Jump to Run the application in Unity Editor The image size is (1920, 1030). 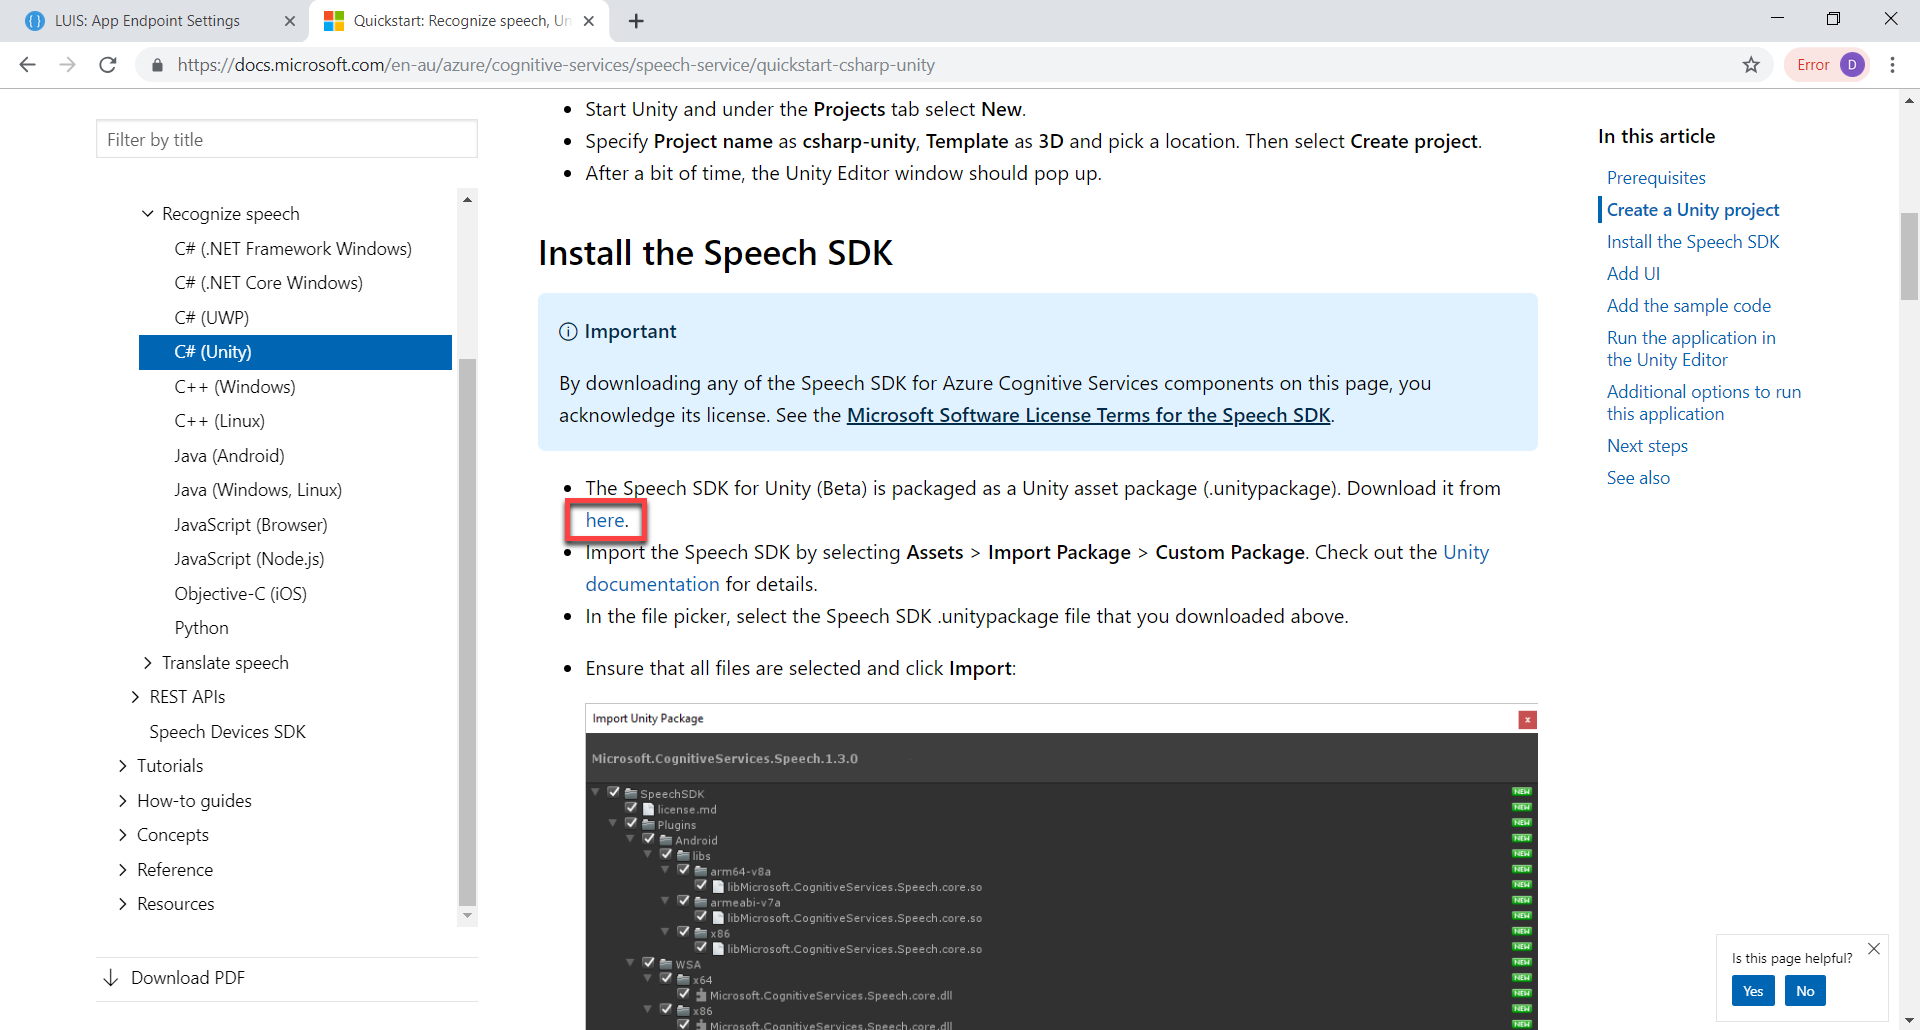tap(1691, 349)
